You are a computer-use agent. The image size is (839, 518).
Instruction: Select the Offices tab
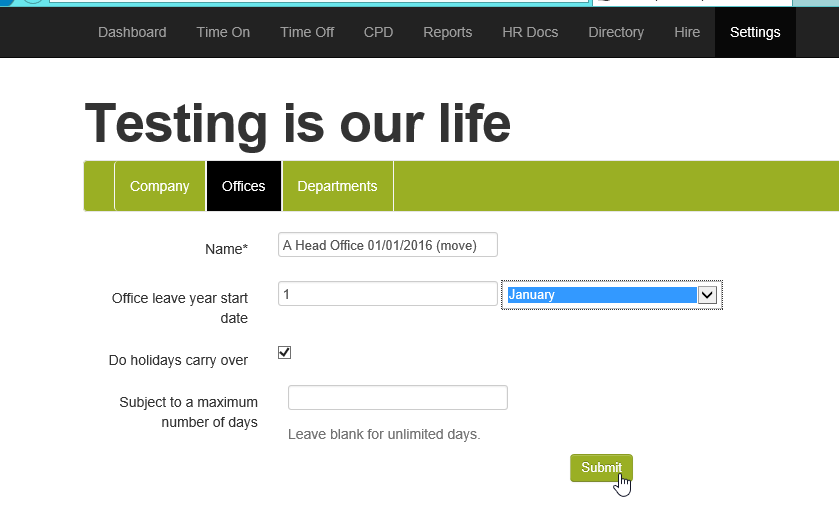click(x=244, y=186)
